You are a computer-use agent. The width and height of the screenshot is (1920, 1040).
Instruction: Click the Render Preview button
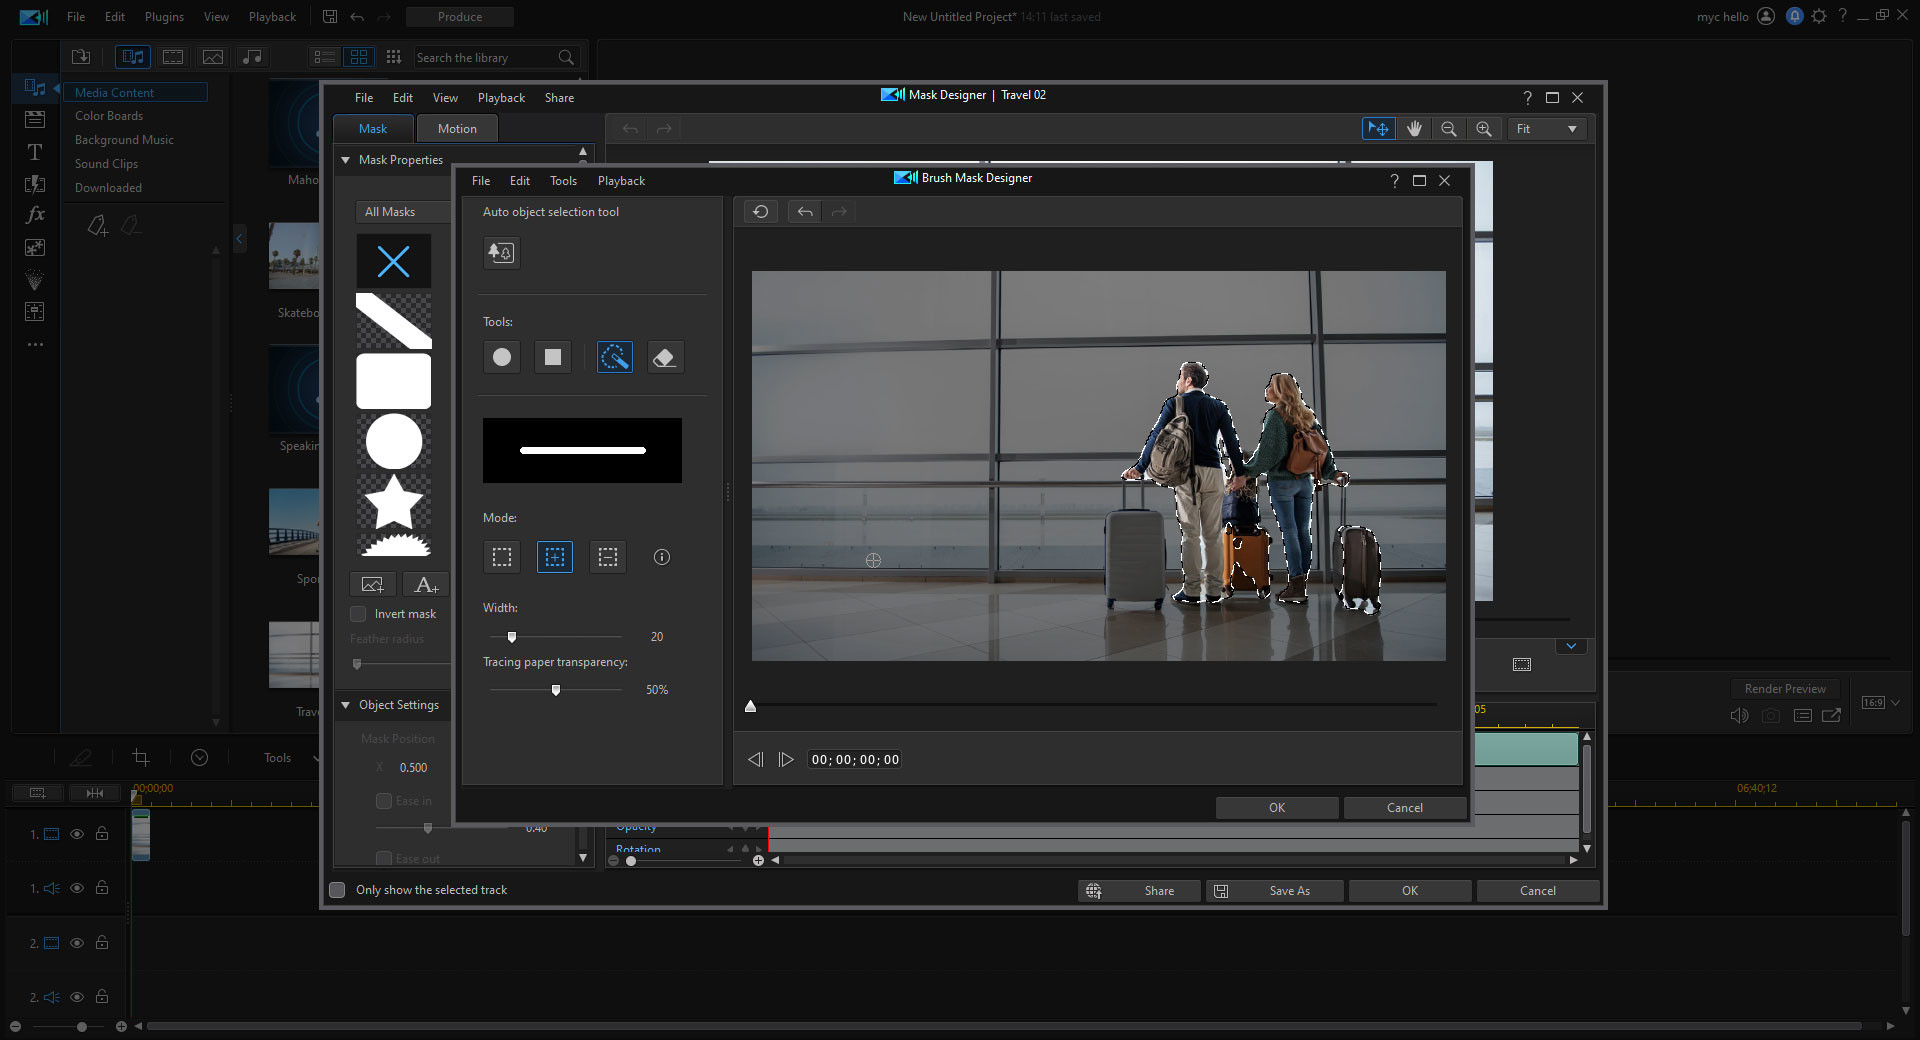(x=1784, y=688)
